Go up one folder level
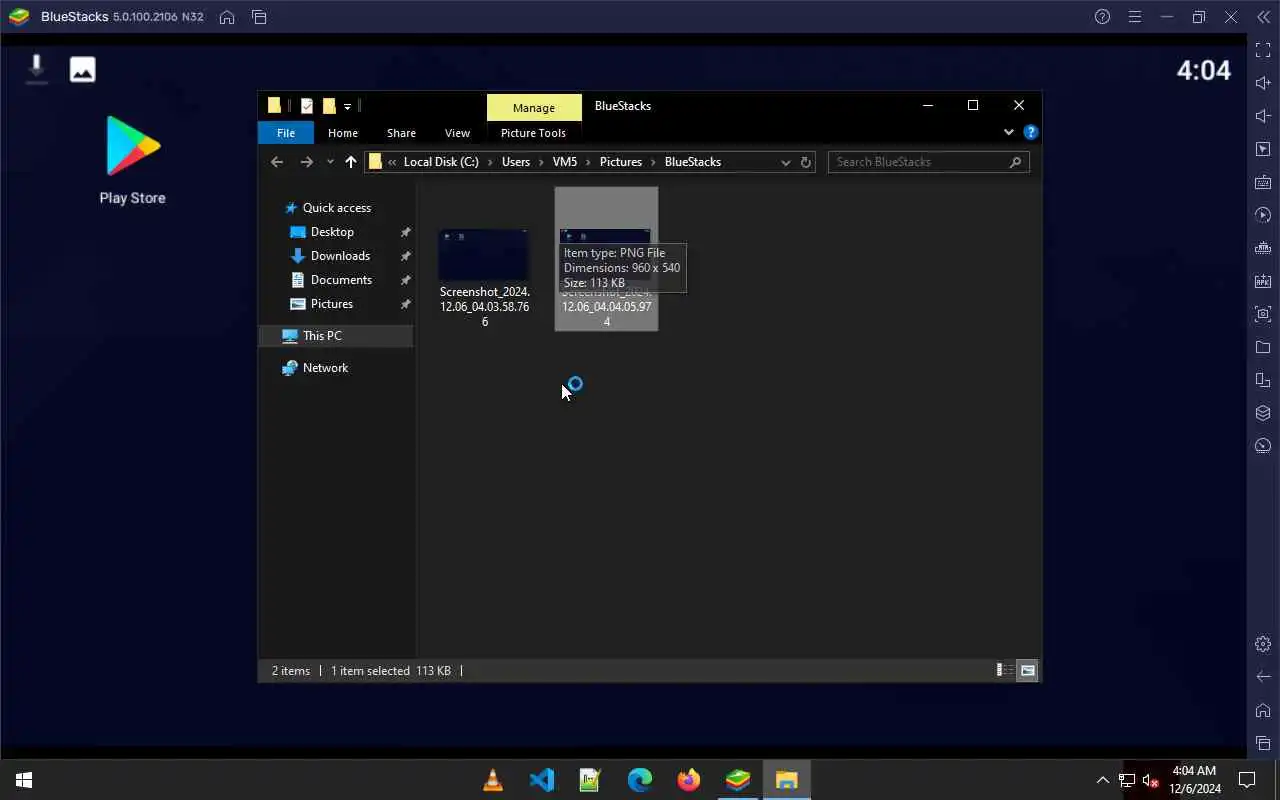This screenshot has width=1280, height=800. 350,162
